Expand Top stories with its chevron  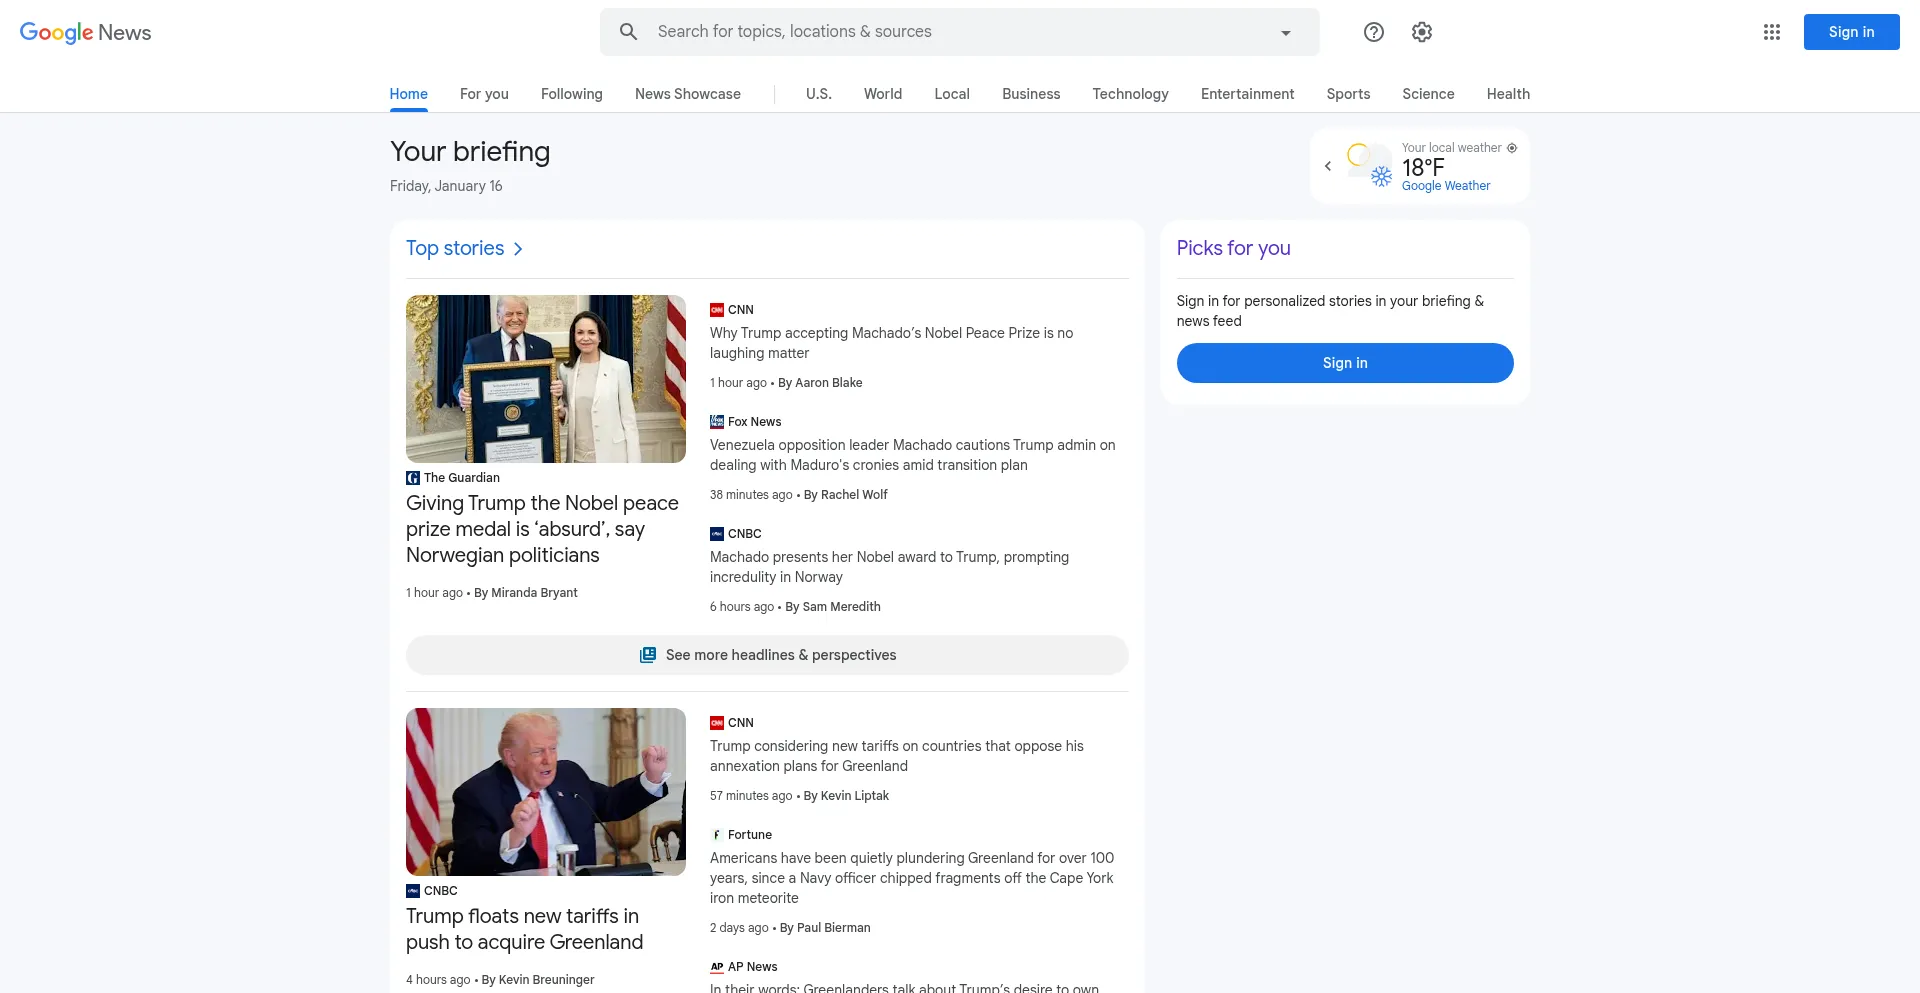[518, 248]
